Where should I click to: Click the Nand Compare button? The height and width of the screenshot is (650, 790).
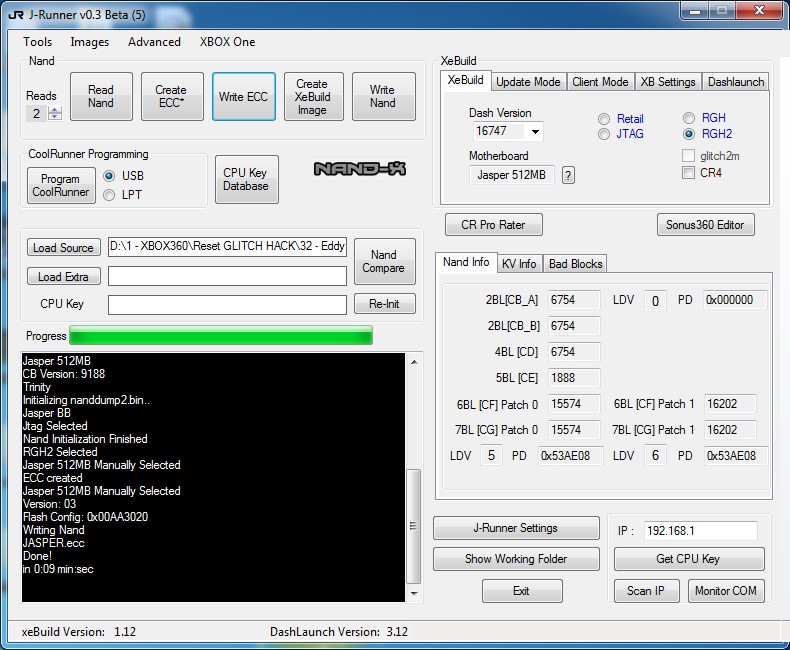tap(384, 262)
